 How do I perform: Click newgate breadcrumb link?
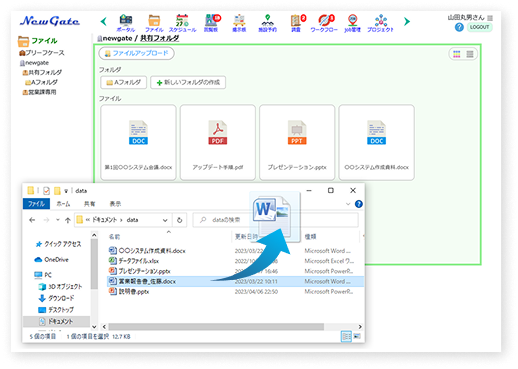117,38
